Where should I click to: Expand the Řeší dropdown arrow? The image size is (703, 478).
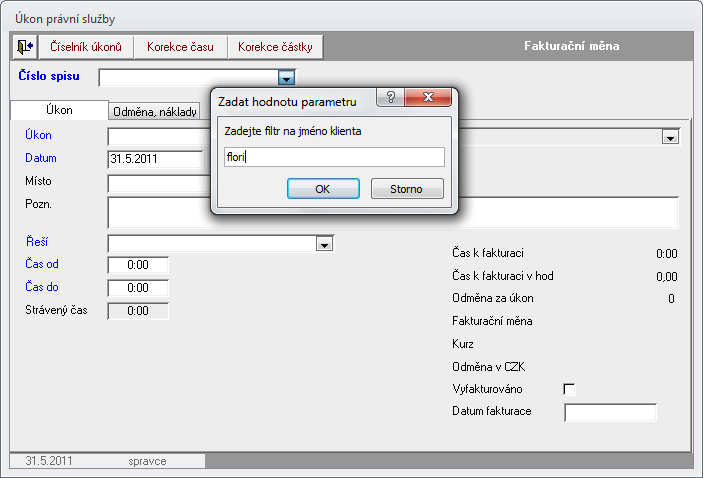pos(324,244)
